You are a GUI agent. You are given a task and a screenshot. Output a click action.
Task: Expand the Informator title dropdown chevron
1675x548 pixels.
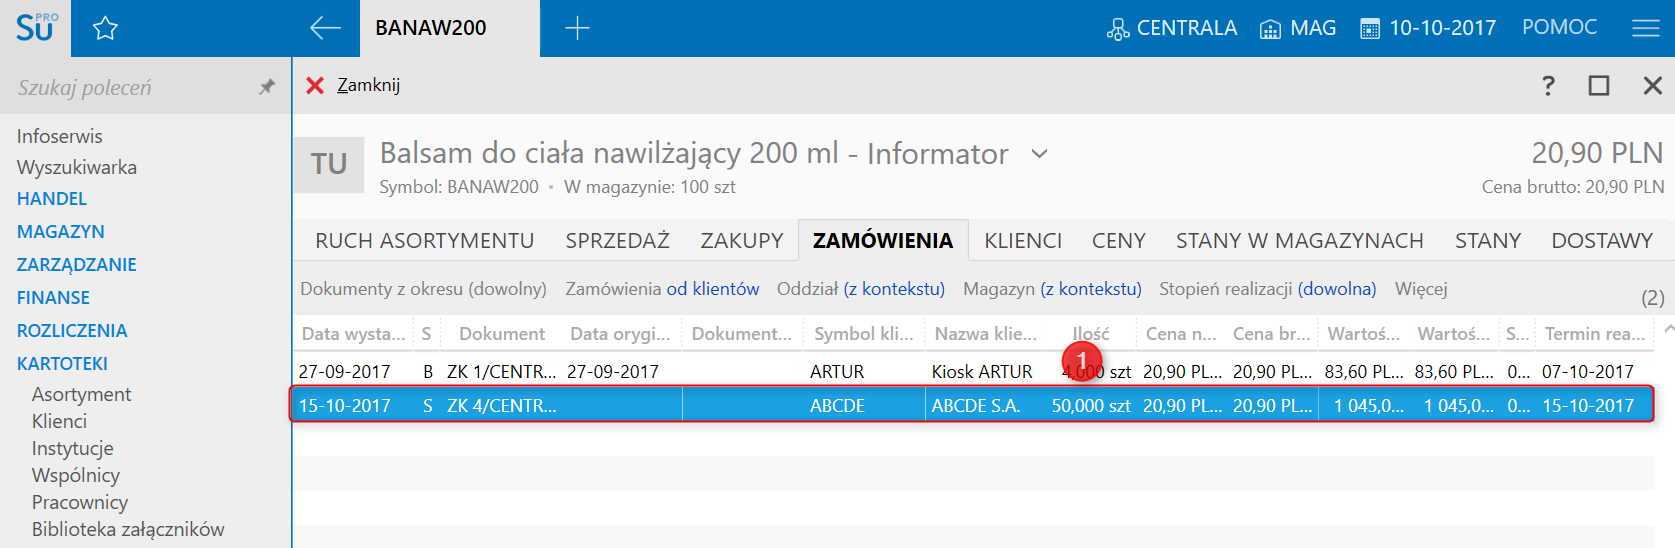click(x=1040, y=154)
